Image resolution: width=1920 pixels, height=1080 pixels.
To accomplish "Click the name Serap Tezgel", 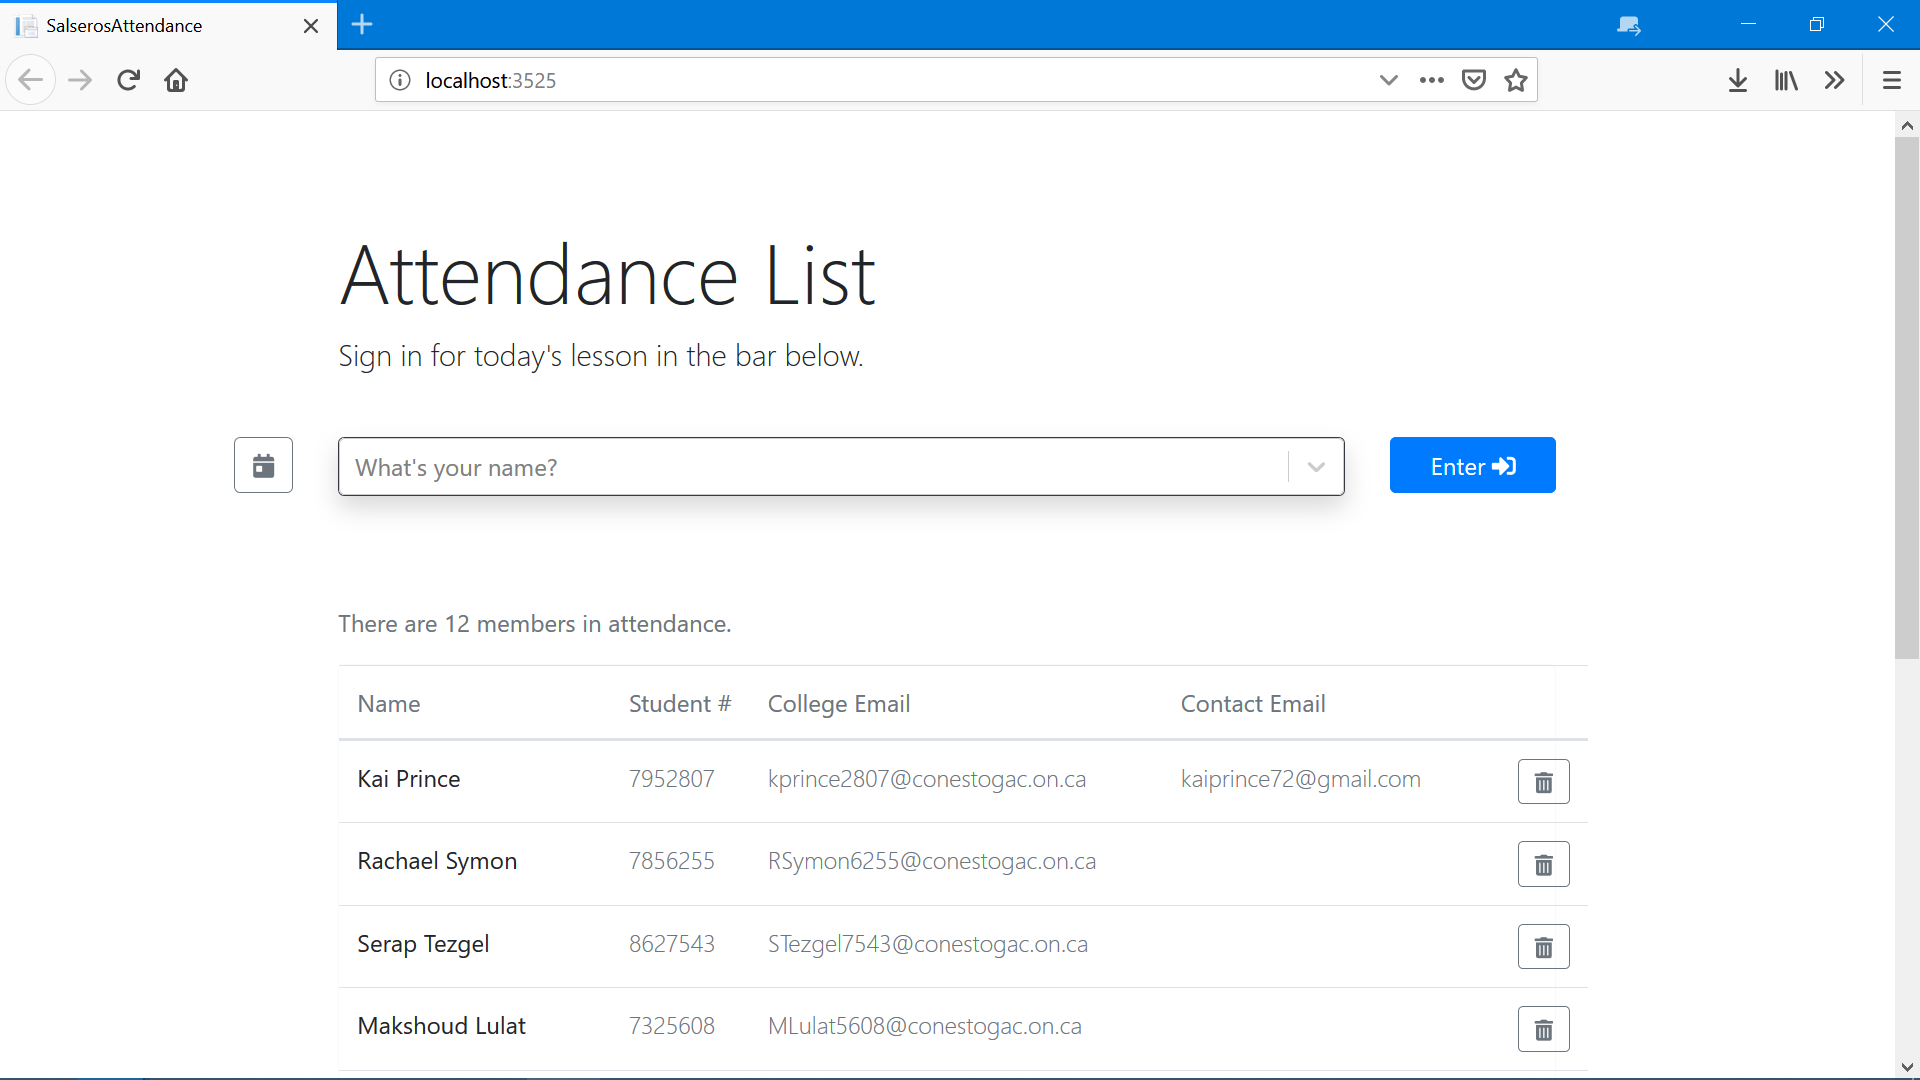I will 423,944.
